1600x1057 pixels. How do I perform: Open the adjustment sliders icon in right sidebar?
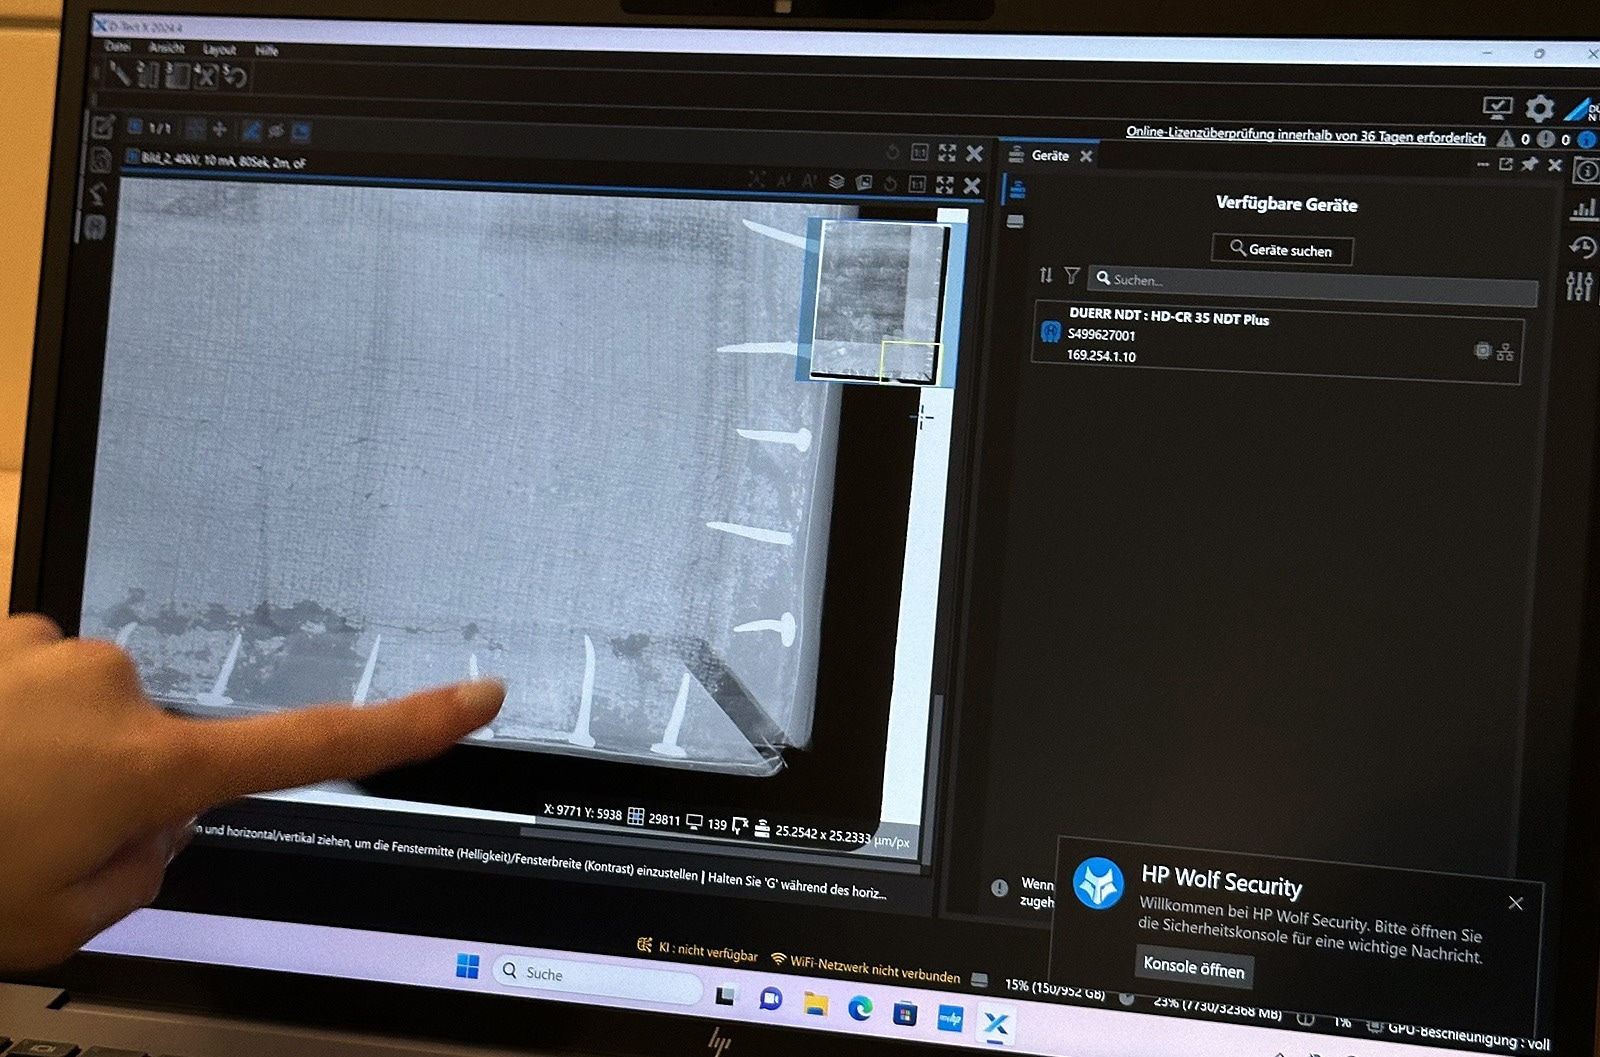[1579, 286]
